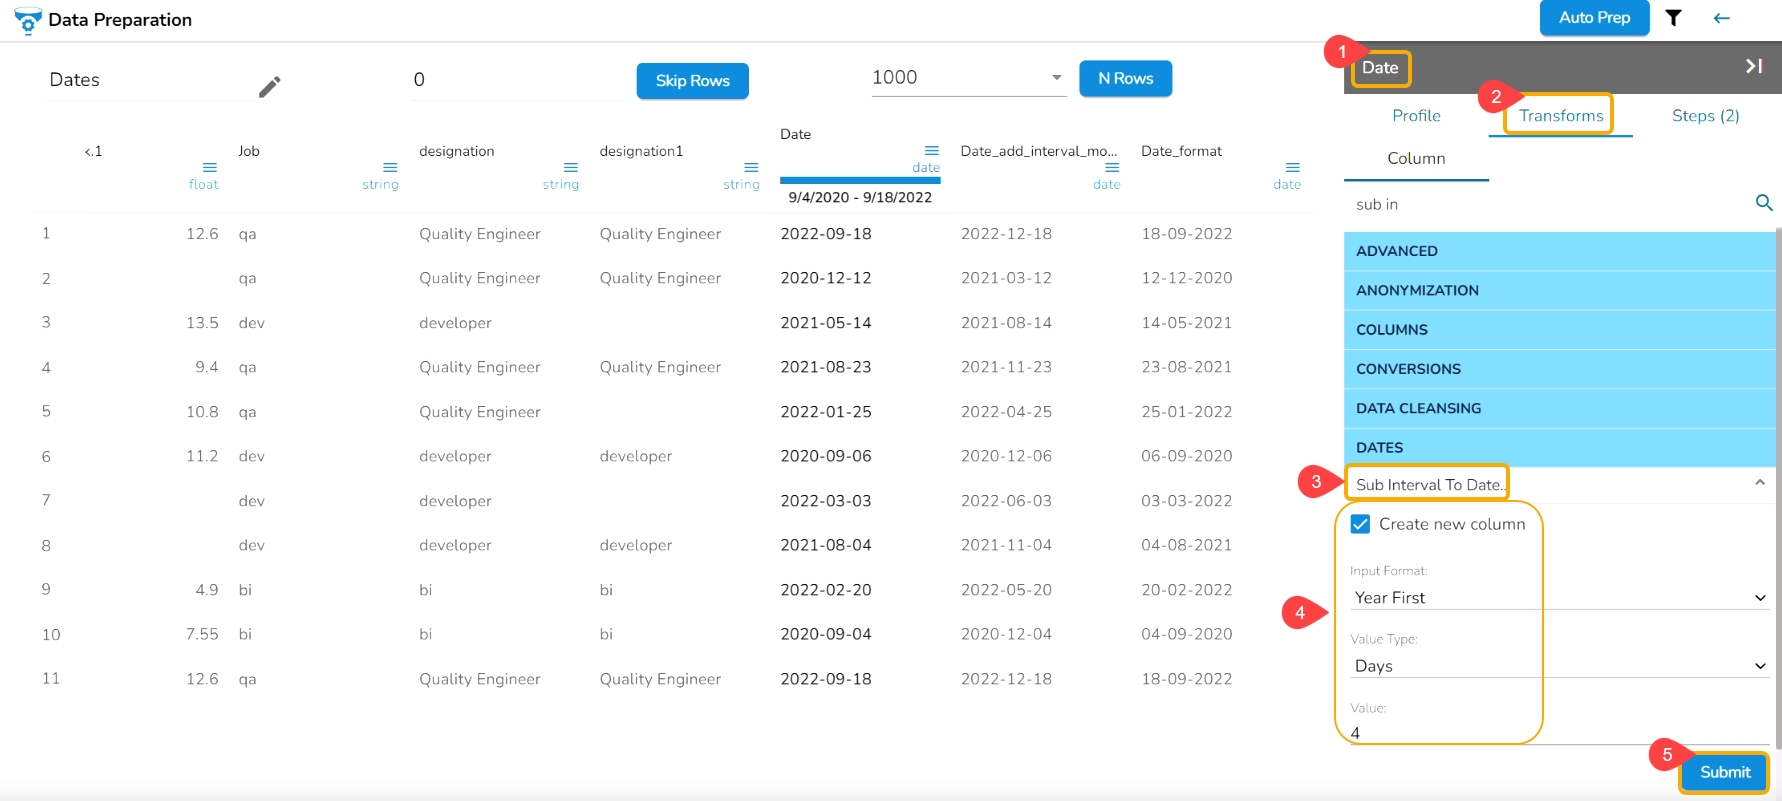
Task: Select the Date_add_interval_mo... column header
Action: [x=1039, y=151]
